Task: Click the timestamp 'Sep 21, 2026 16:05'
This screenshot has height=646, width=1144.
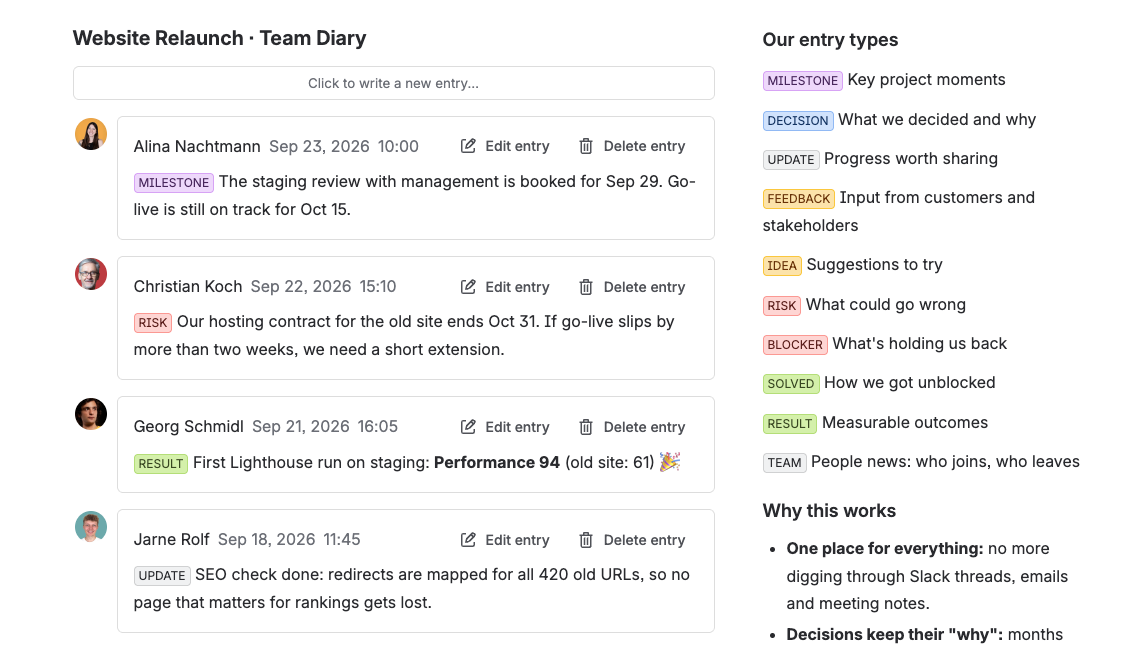Action: (x=325, y=426)
